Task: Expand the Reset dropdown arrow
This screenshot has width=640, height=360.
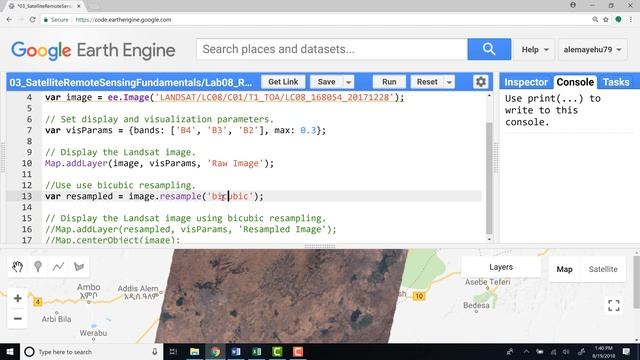Action: [449, 82]
